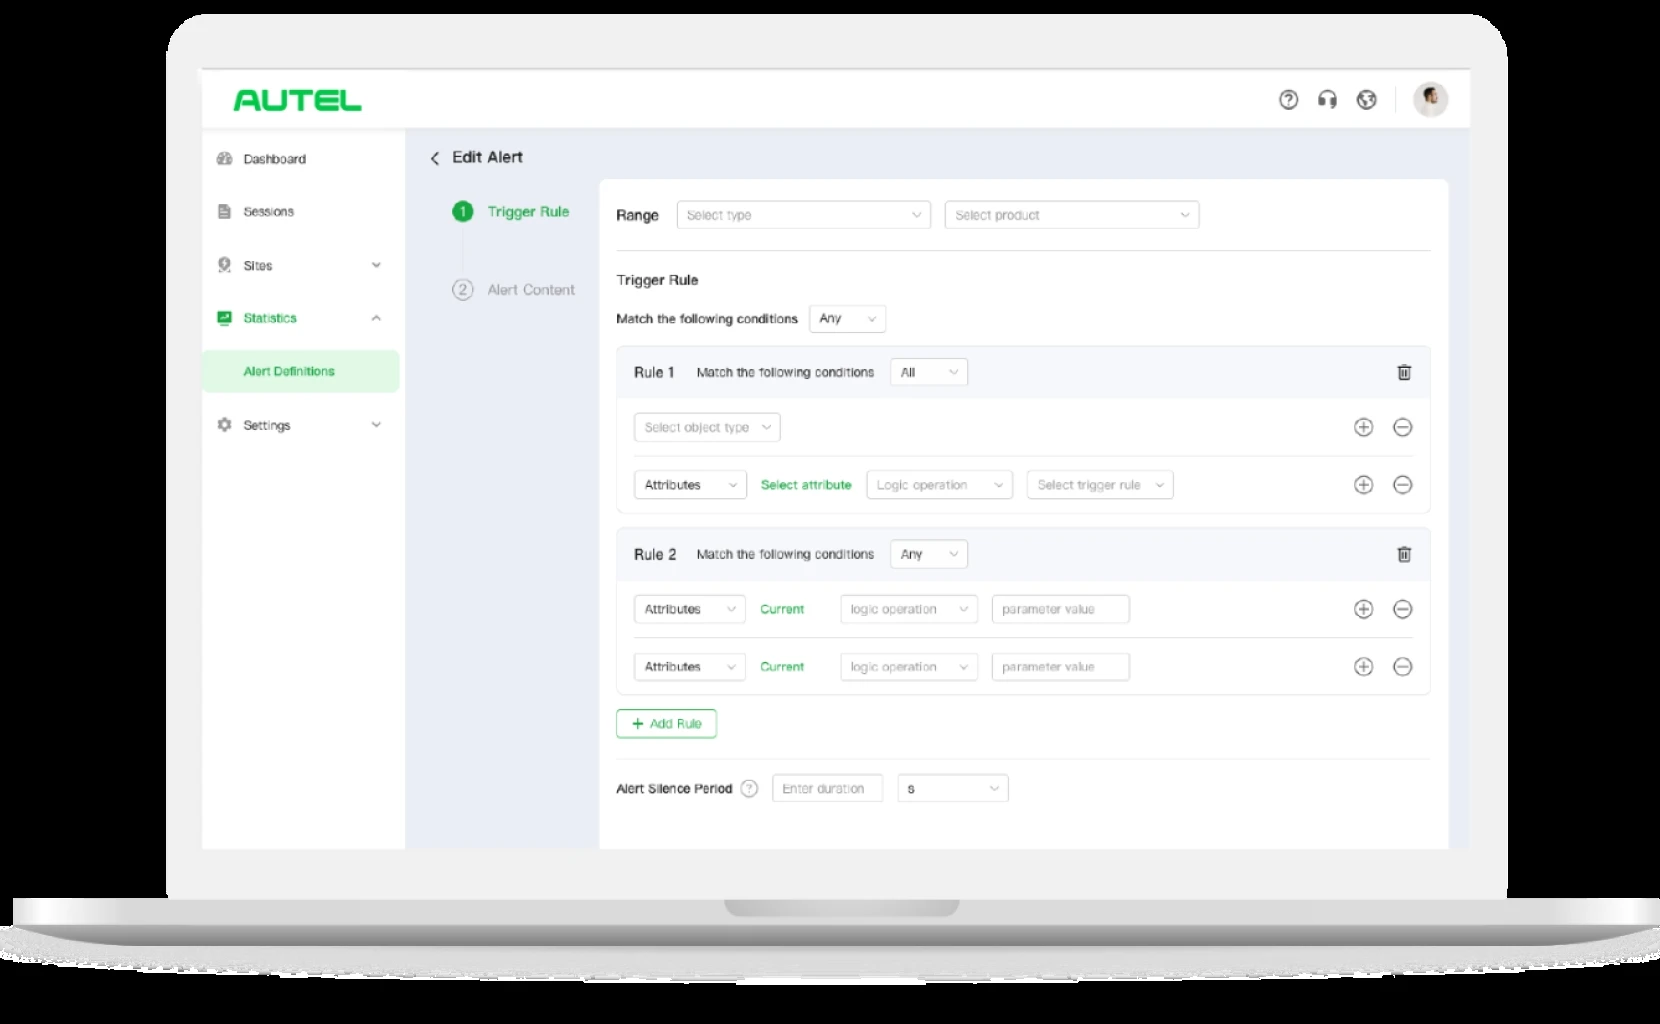
Task: Open the language globe icon
Action: [1366, 99]
